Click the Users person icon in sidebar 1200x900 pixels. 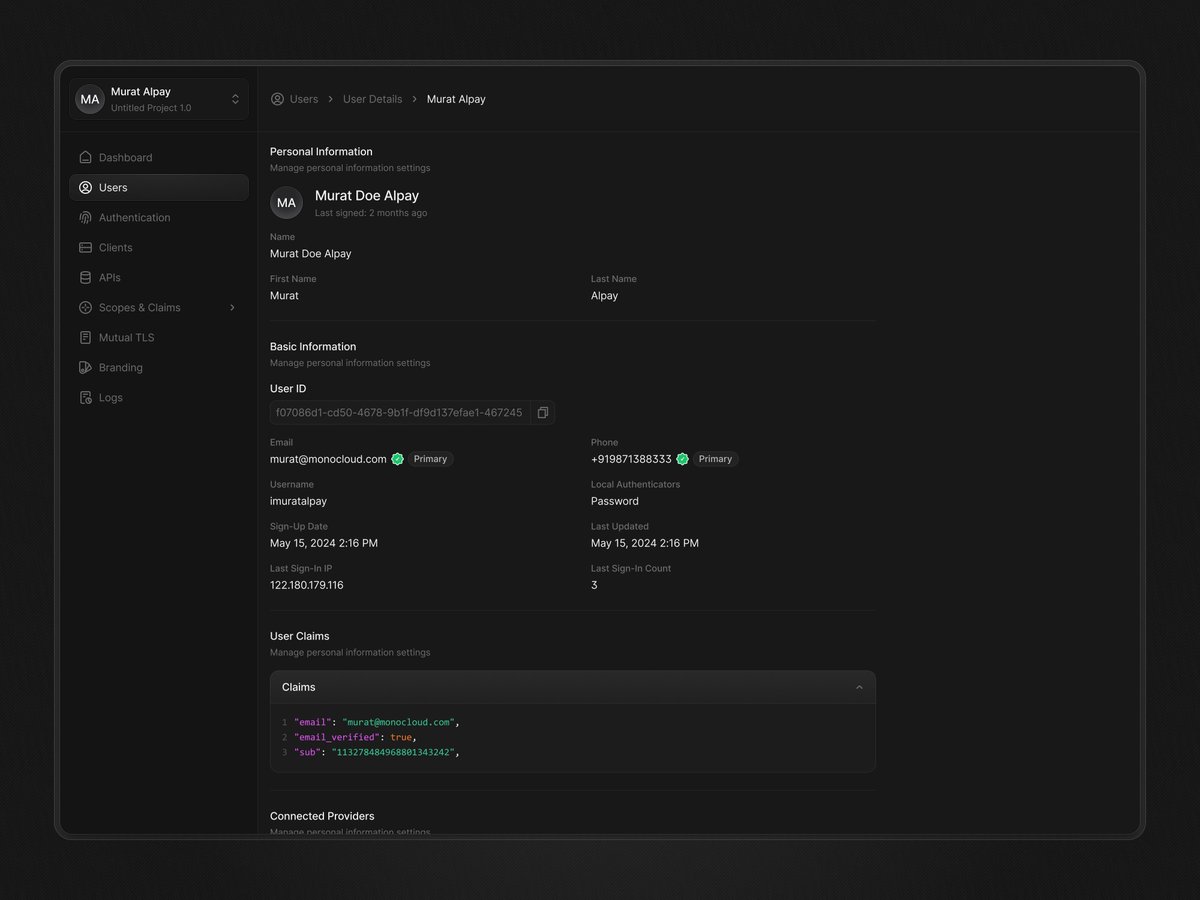pyautogui.click(x=86, y=187)
